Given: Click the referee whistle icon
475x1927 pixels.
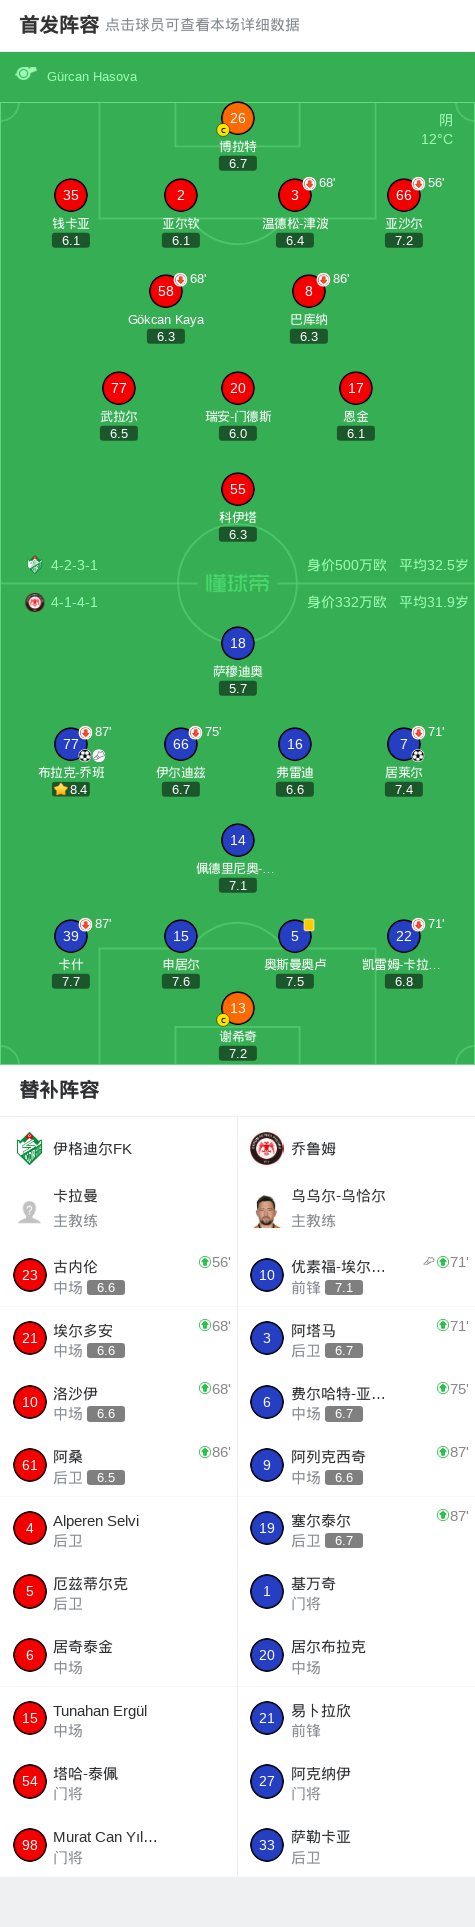Looking at the screenshot, I should tap(26, 74).
